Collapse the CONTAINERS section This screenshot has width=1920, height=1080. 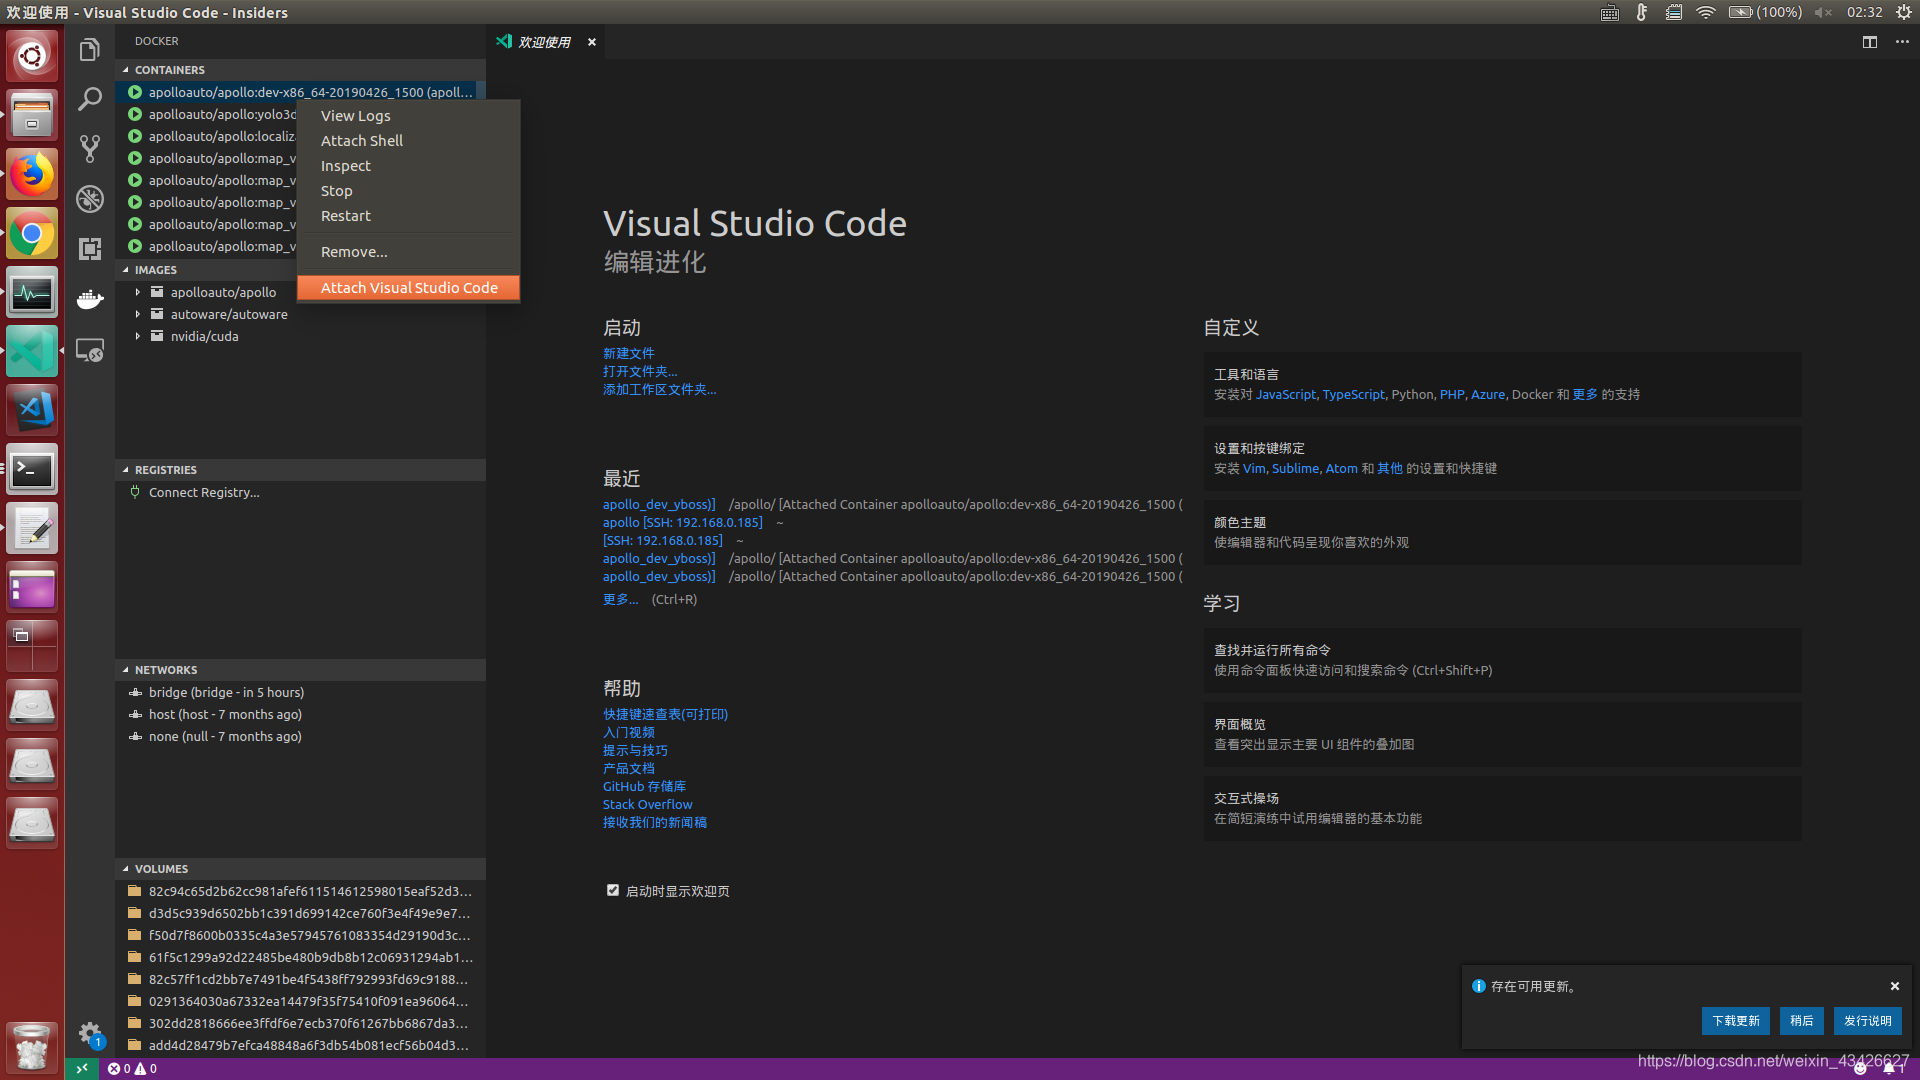point(300,70)
